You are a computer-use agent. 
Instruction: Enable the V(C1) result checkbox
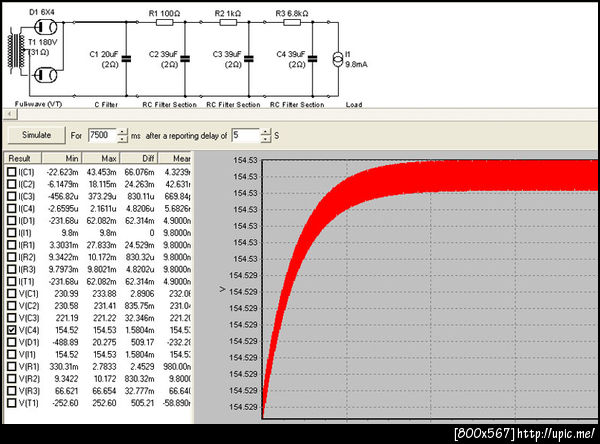coord(12,294)
